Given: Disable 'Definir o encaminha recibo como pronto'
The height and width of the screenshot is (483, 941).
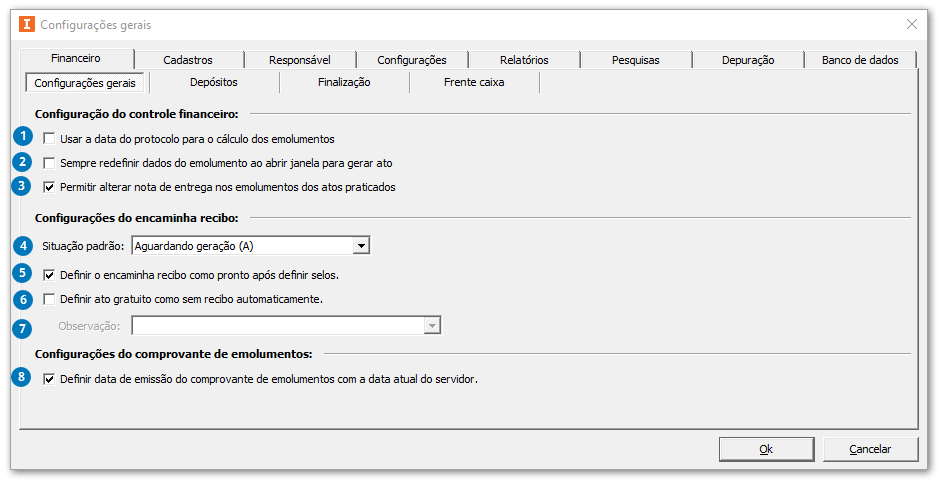Looking at the screenshot, I should [49, 275].
